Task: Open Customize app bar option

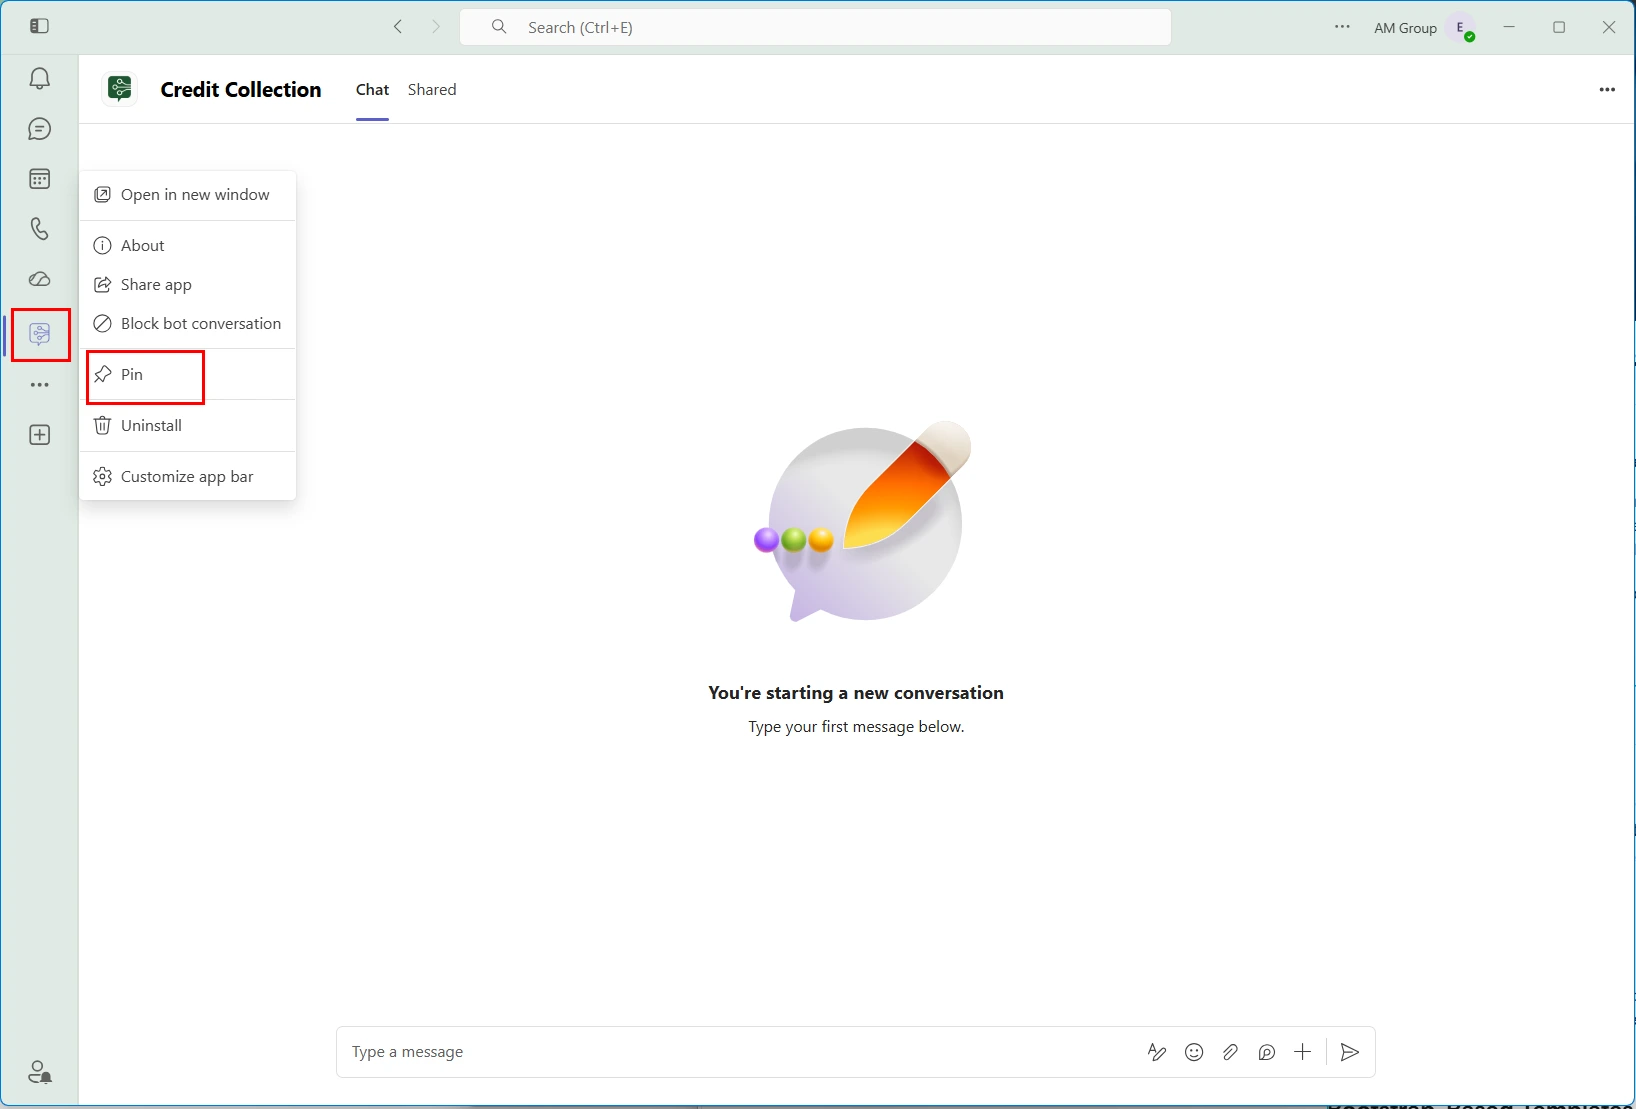Action: 188,477
